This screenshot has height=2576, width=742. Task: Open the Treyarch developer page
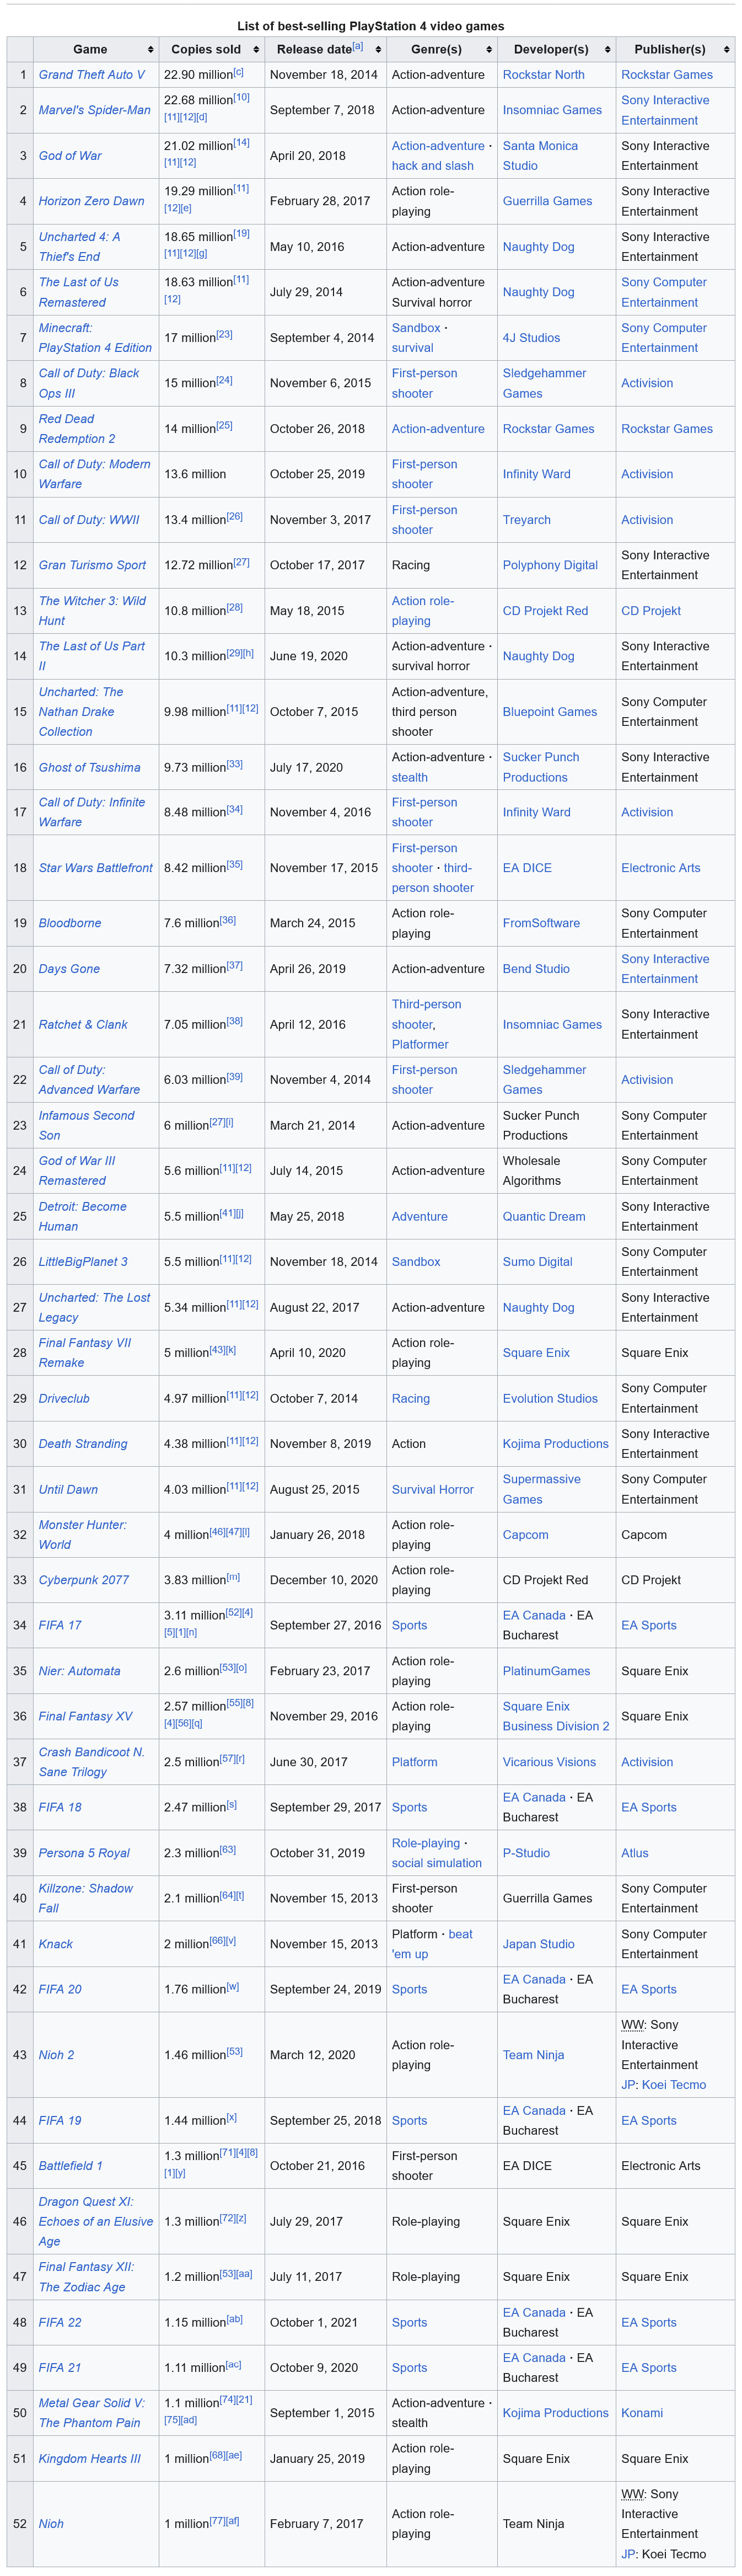527,520
